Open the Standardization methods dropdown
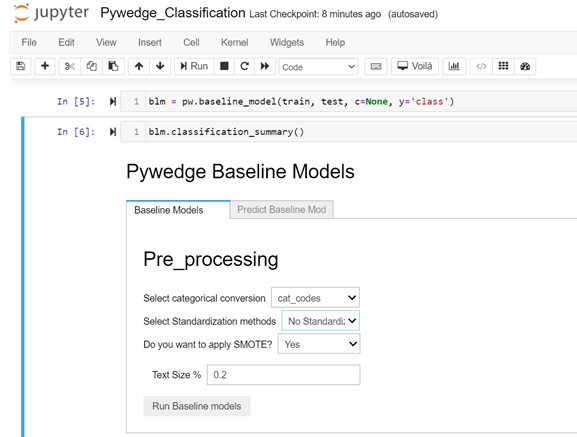Screen dimensions: 577x437 coord(321,321)
